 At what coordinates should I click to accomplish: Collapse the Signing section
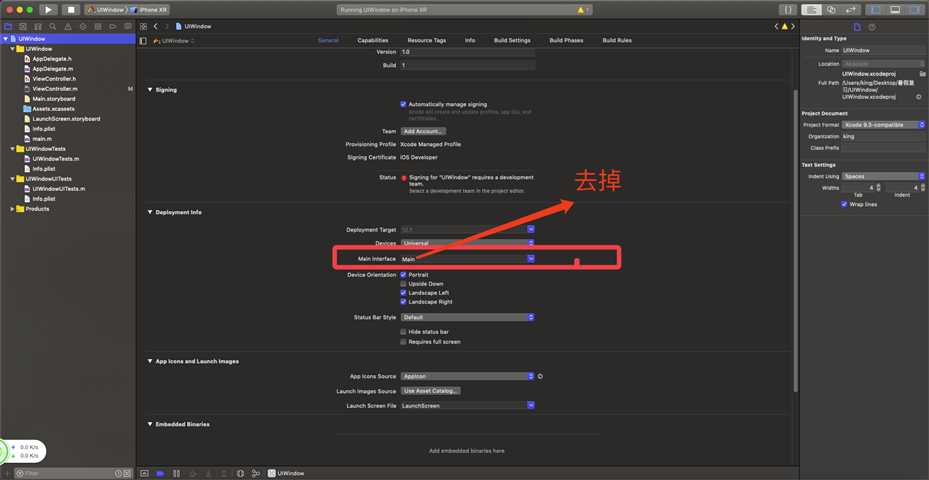[150, 90]
